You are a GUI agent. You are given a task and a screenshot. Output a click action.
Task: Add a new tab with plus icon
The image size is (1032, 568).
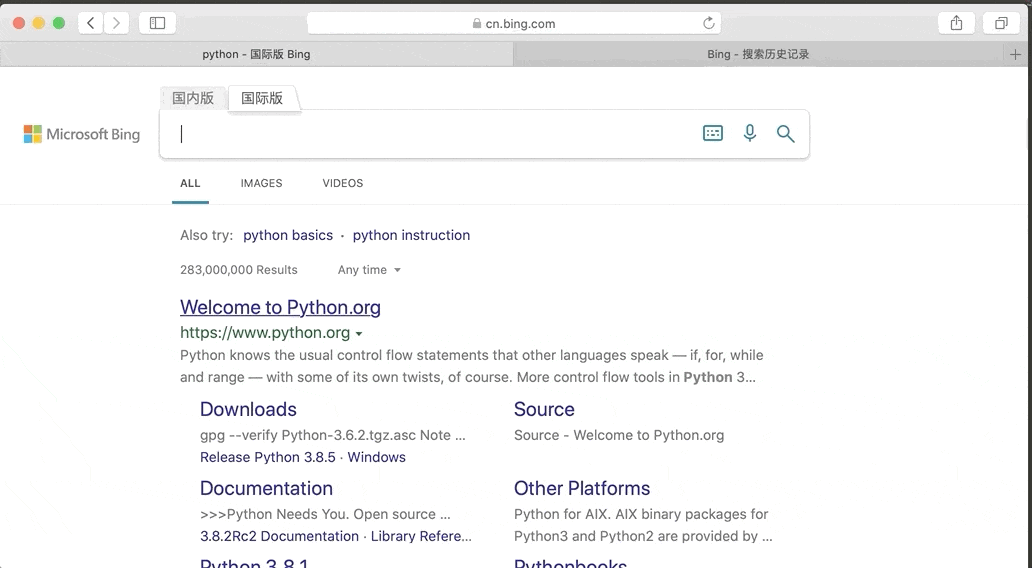pos(1015,55)
